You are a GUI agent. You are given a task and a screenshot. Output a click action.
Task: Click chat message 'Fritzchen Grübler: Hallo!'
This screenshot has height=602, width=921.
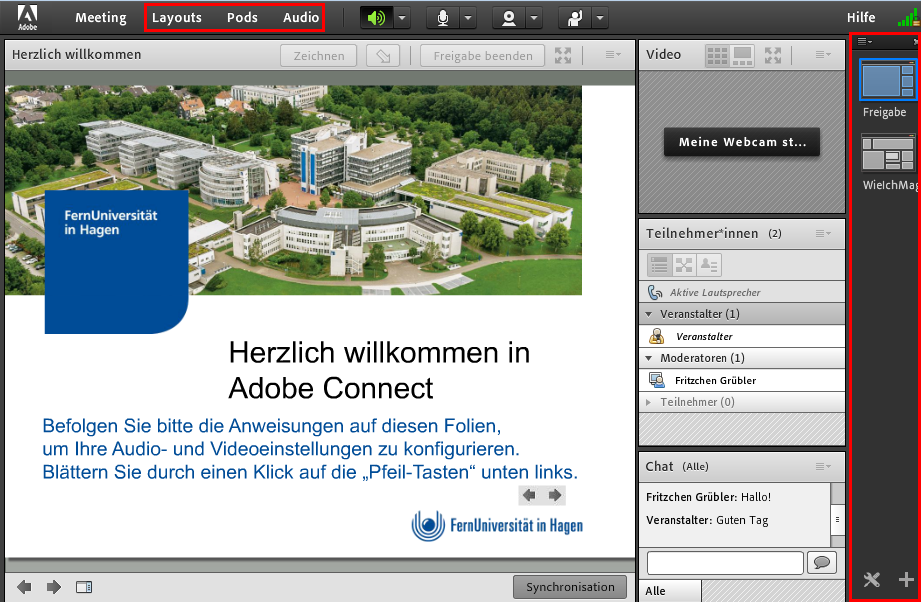[708, 497]
